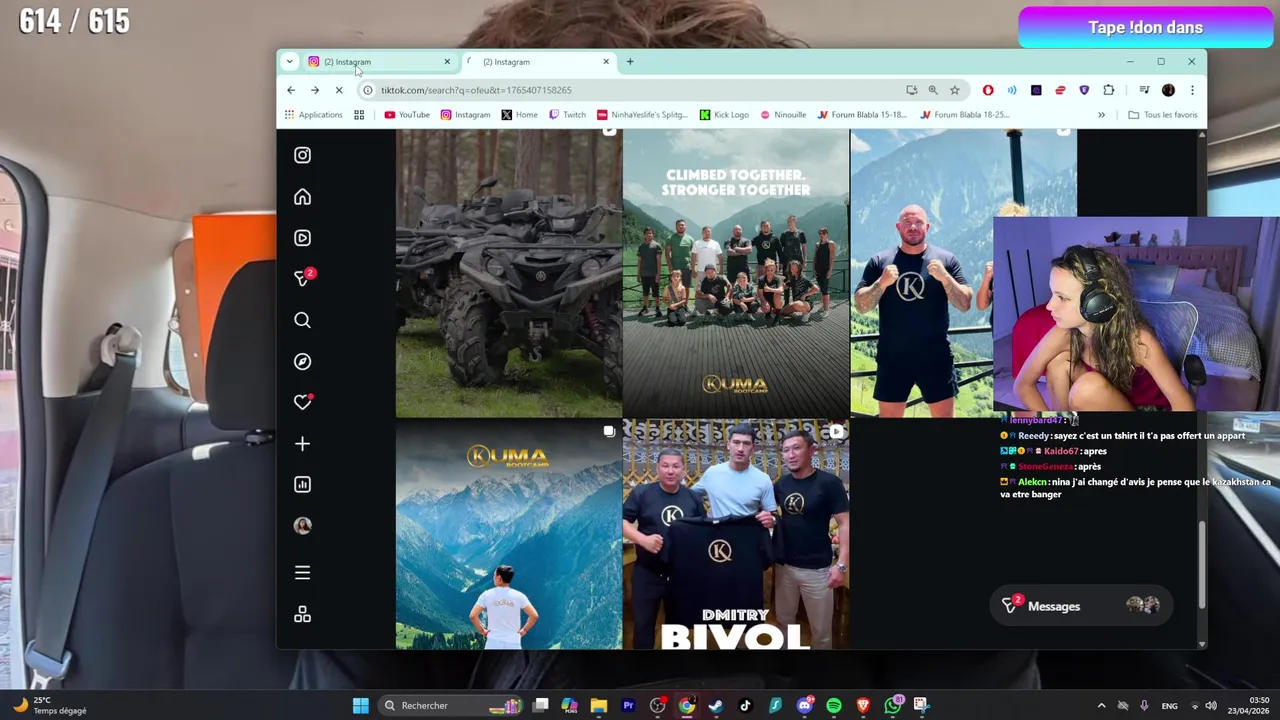Open the Forum Blabla 15-18 bookmark
Screen dimensions: 1280x720
[862, 115]
